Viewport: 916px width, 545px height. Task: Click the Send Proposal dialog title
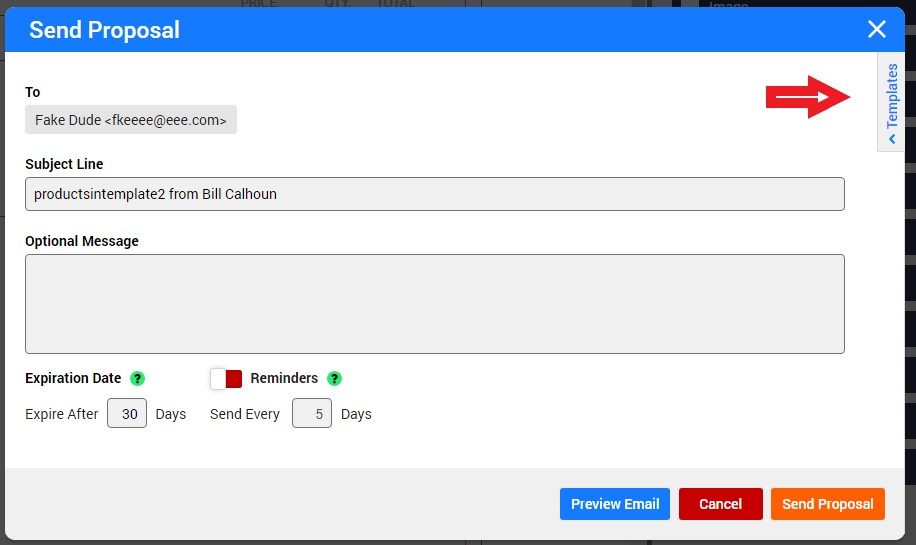104,30
